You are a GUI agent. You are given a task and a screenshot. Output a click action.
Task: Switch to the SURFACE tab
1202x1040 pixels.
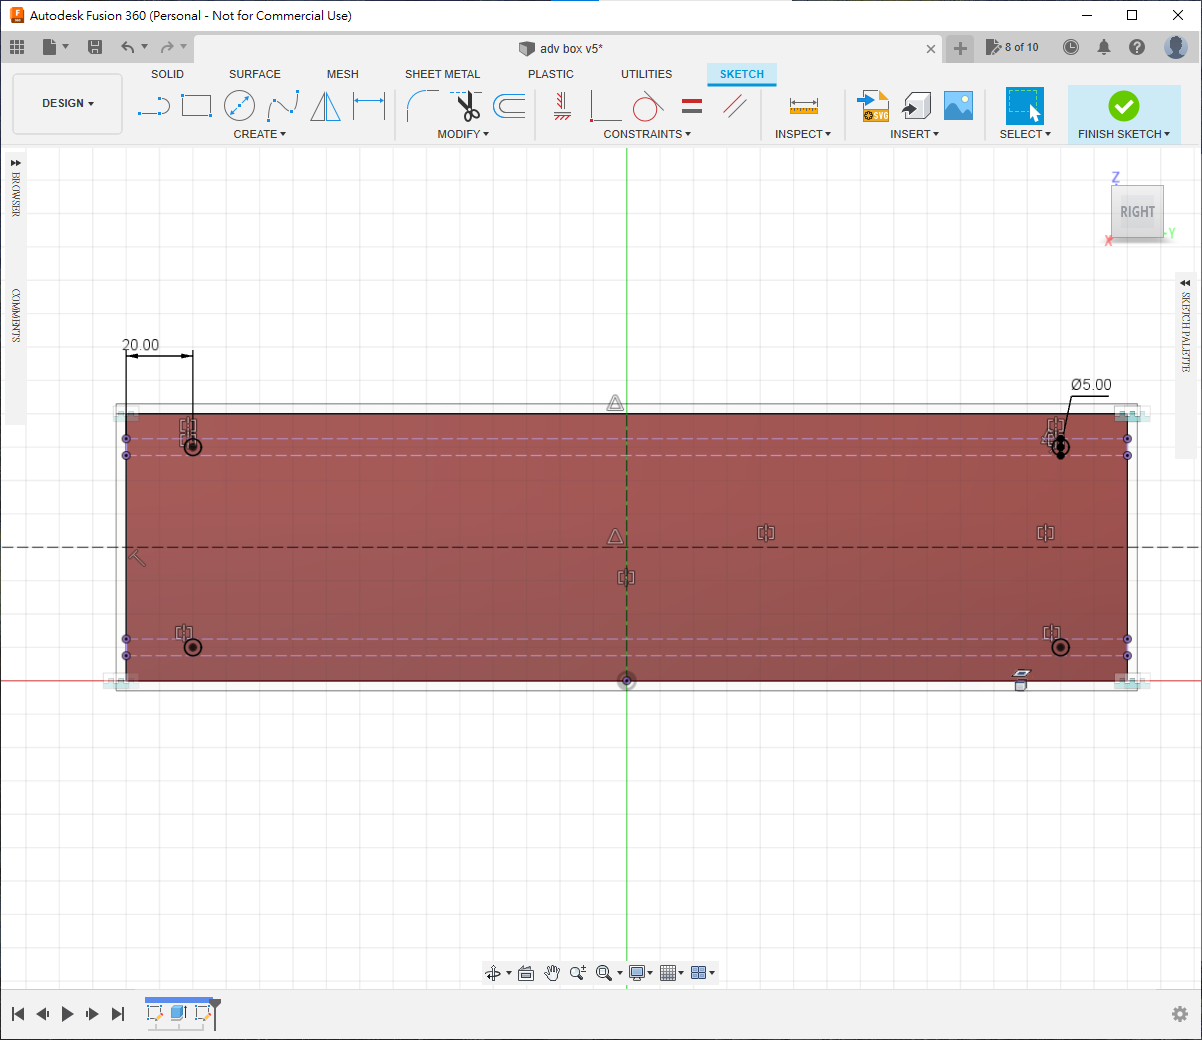point(254,74)
